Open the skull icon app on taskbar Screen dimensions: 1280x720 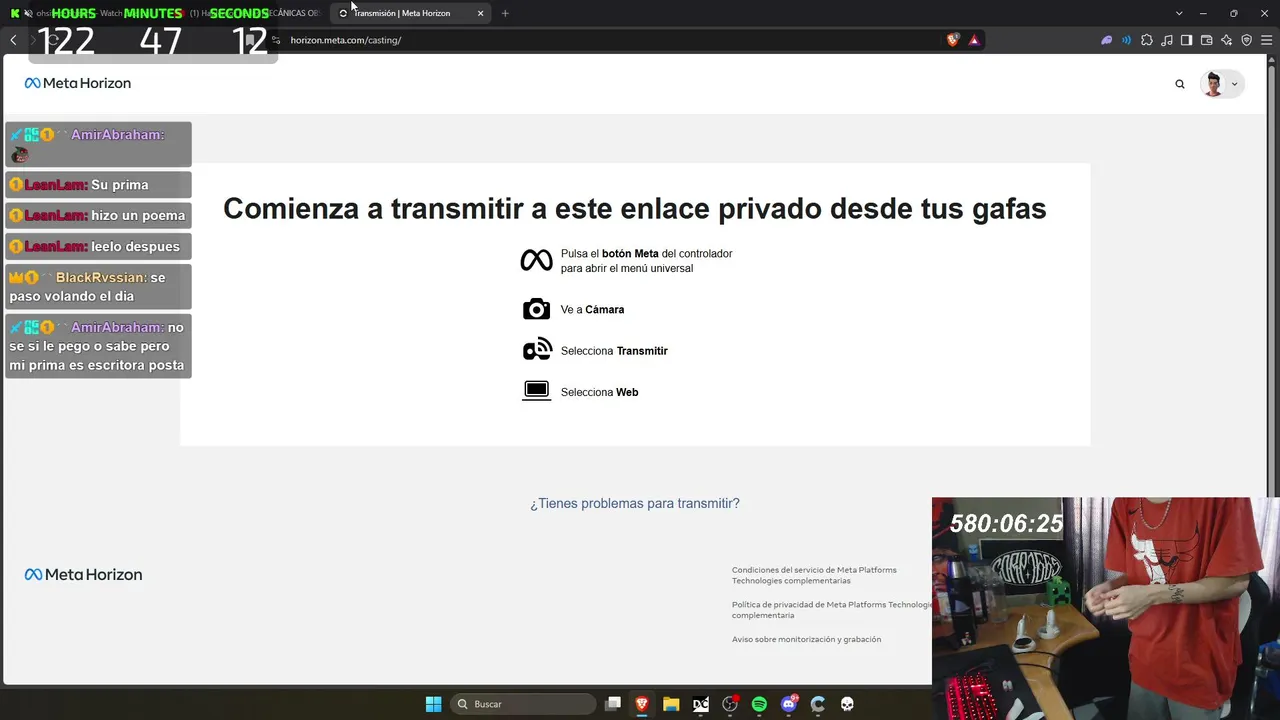(847, 704)
